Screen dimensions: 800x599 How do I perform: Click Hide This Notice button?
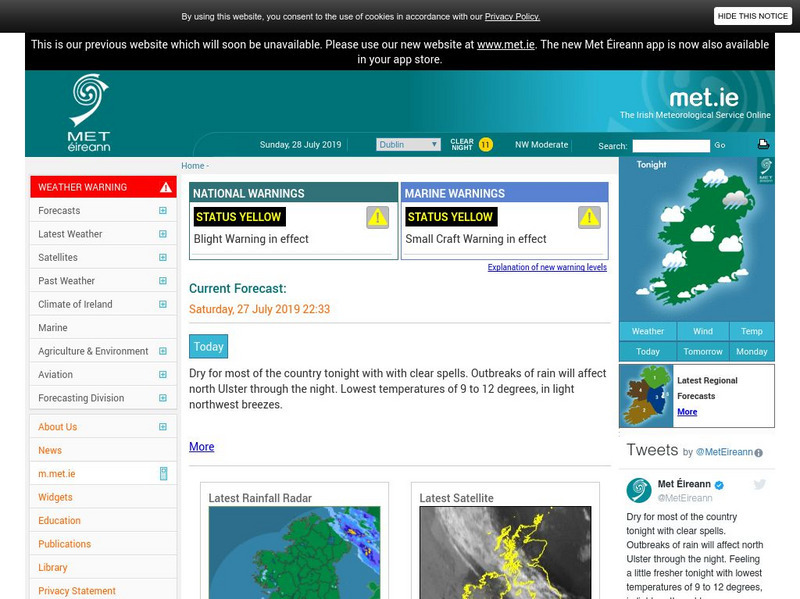coord(753,16)
